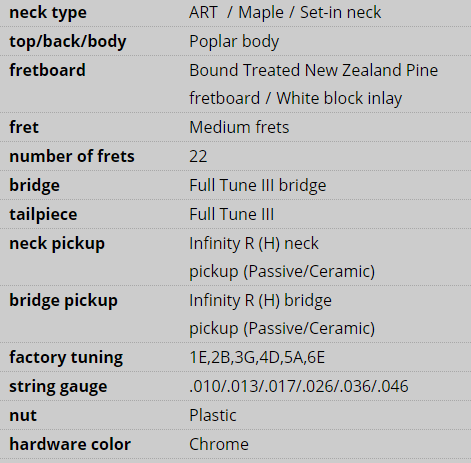
Task: Click the White block inlay text
Action: tap(339, 98)
